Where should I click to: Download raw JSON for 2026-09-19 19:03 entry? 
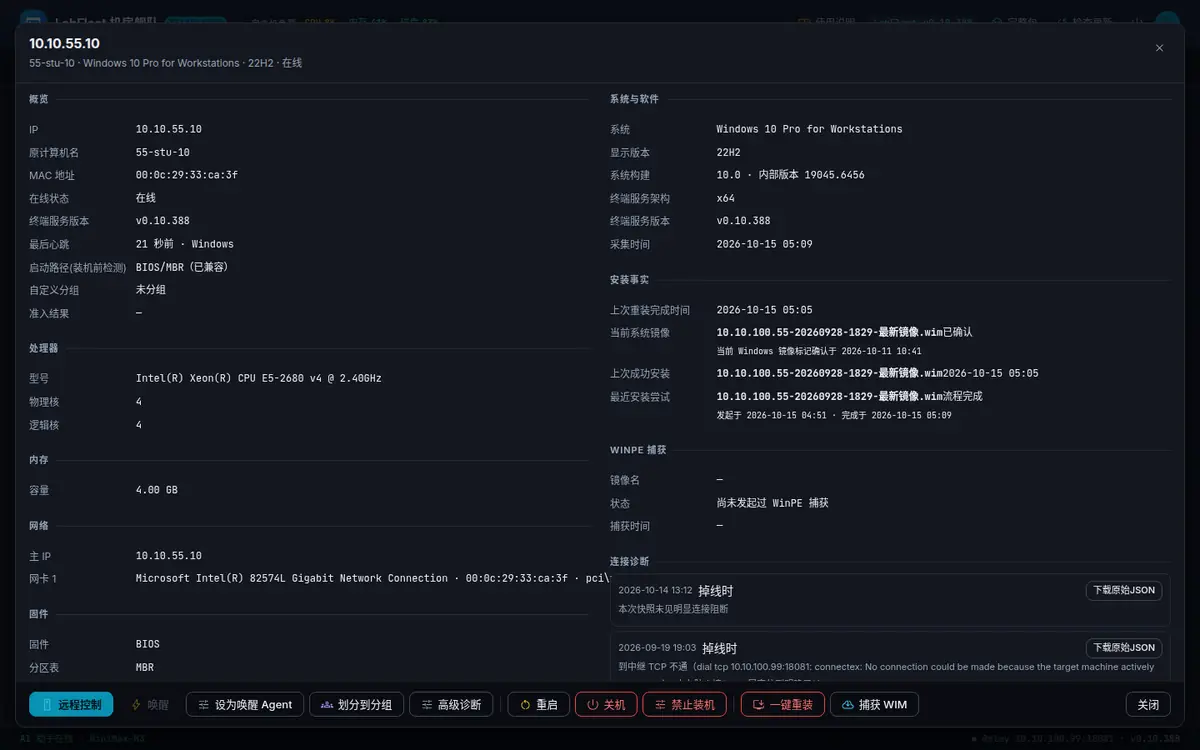[x=1124, y=647]
